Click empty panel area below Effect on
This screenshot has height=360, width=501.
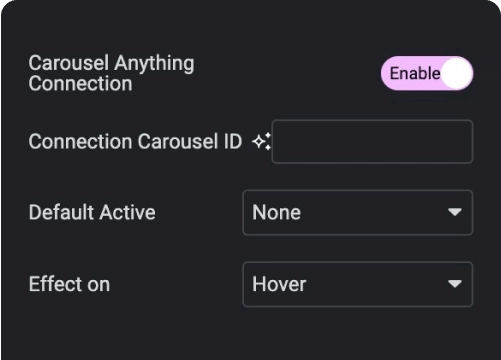(250, 335)
